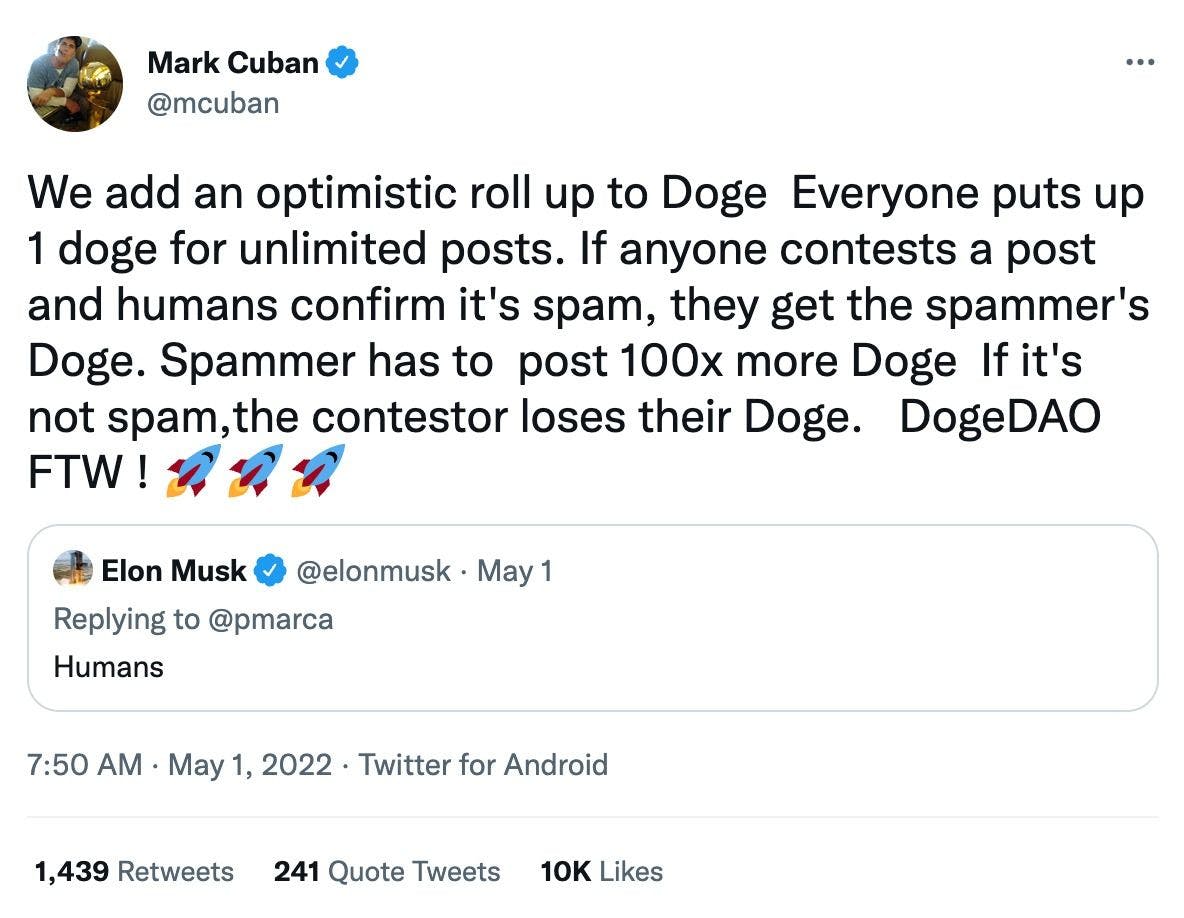Open the tweet's three-dot more menu
1184x918 pixels.
point(1140,62)
